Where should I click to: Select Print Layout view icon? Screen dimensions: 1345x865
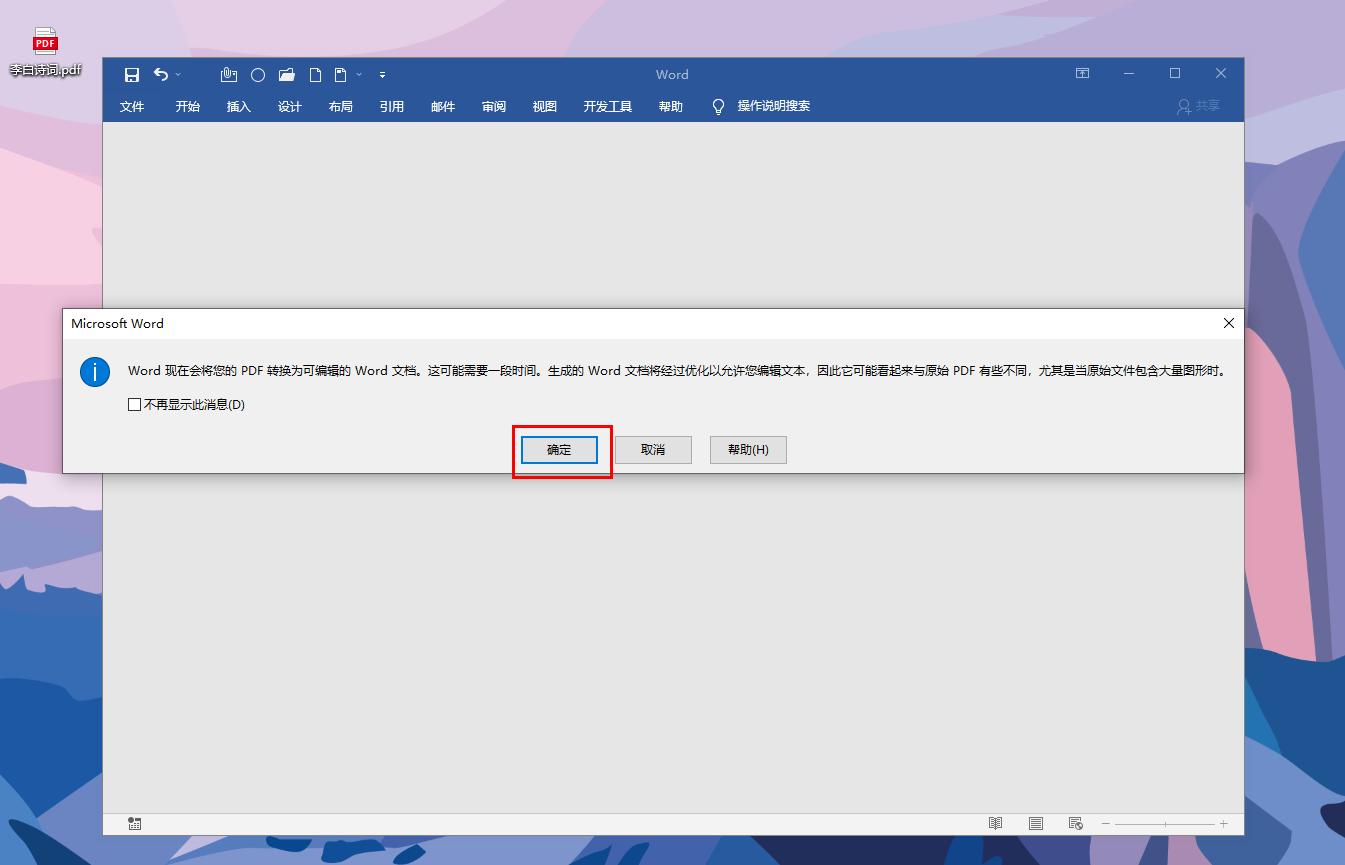click(x=1035, y=823)
